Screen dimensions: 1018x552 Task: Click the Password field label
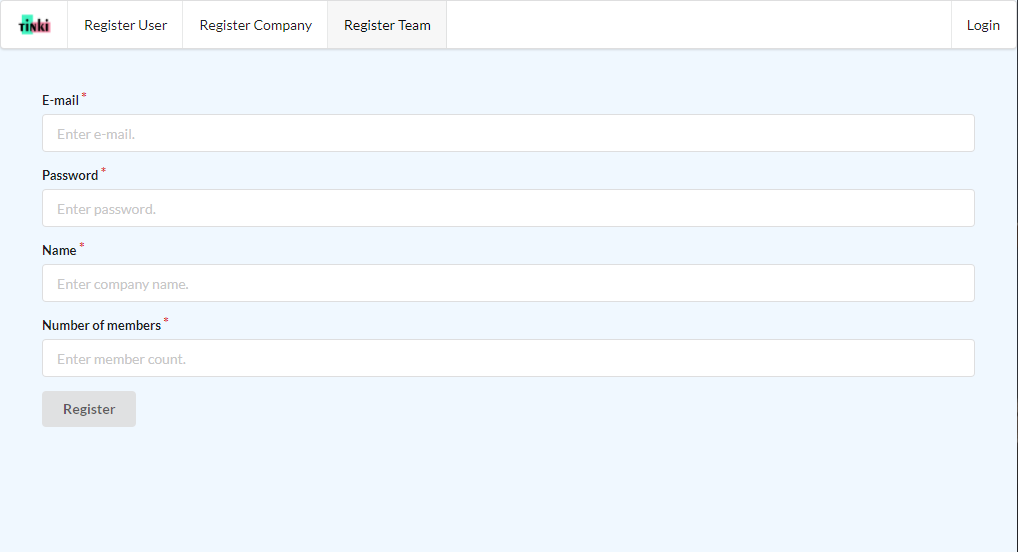70,175
